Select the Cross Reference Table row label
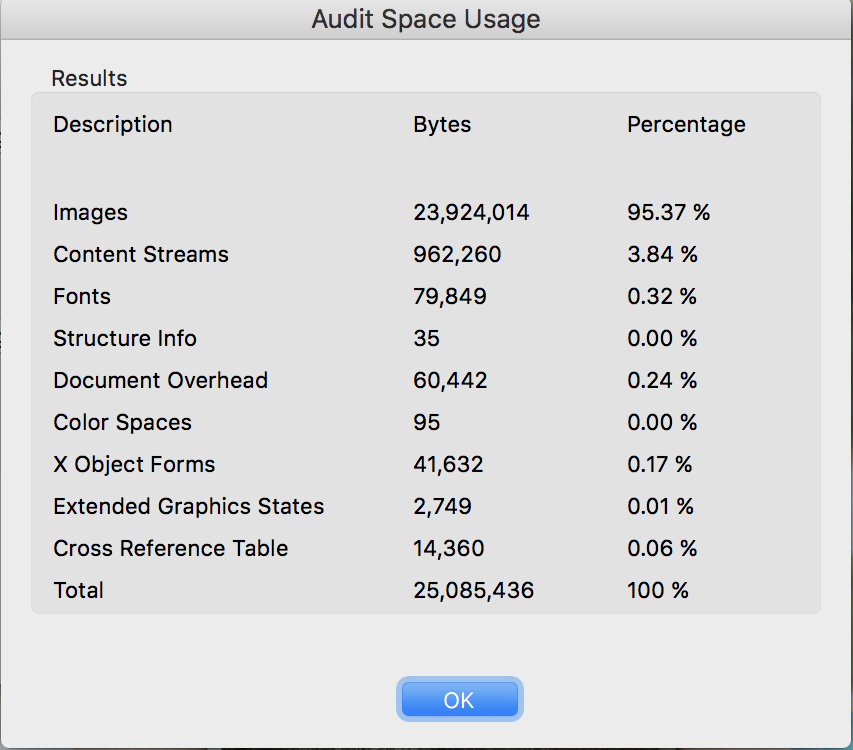The height and width of the screenshot is (750, 853). tap(170, 549)
